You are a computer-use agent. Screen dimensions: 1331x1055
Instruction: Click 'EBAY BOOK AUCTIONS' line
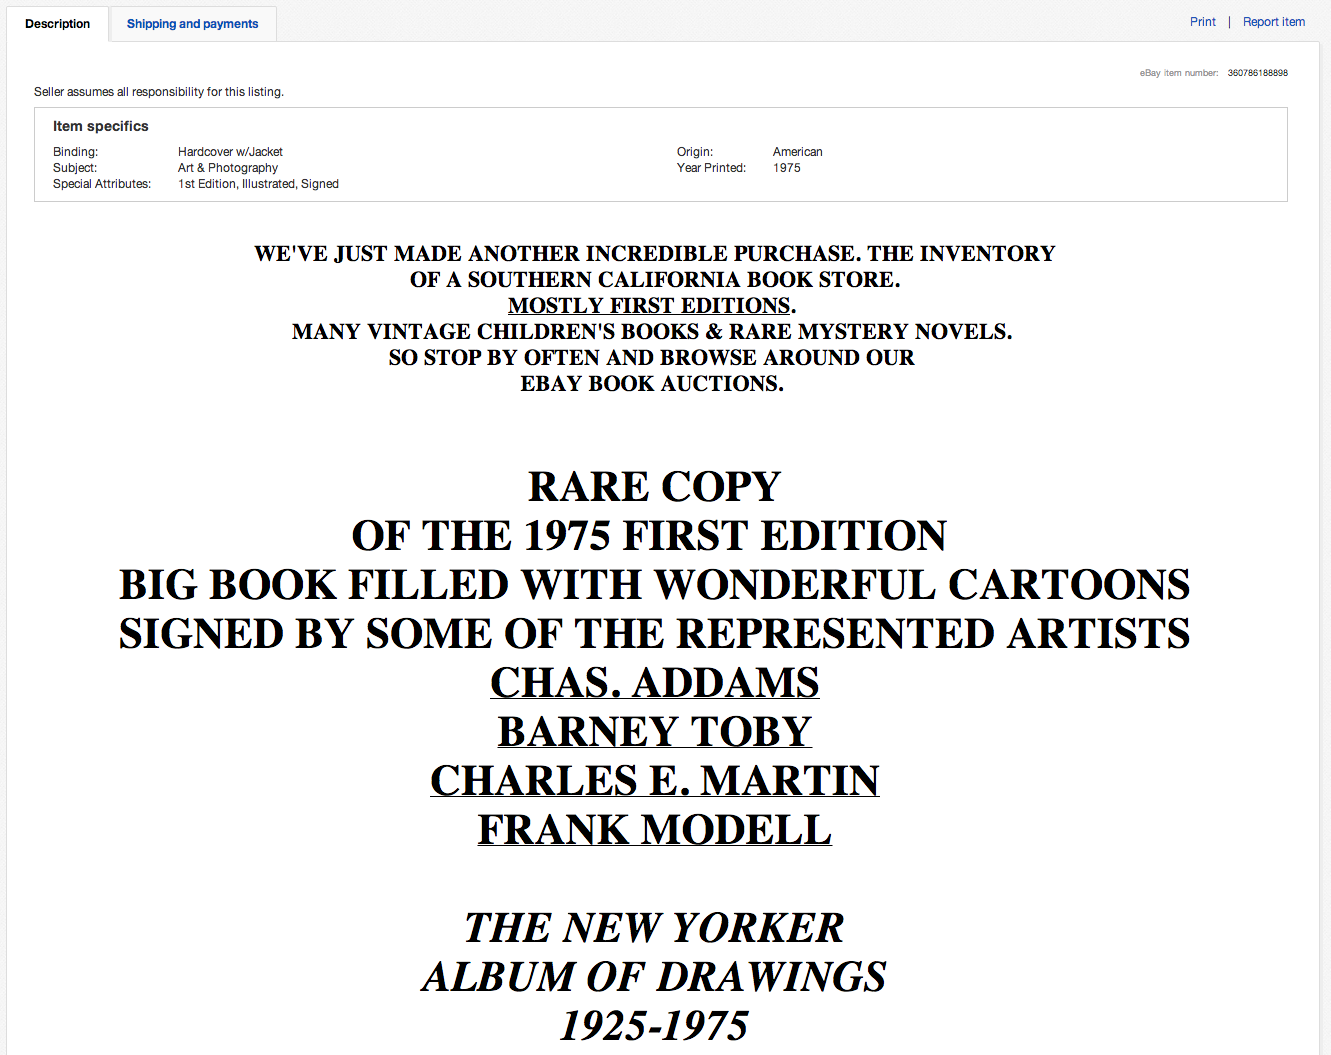pyautogui.click(x=652, y=384)
